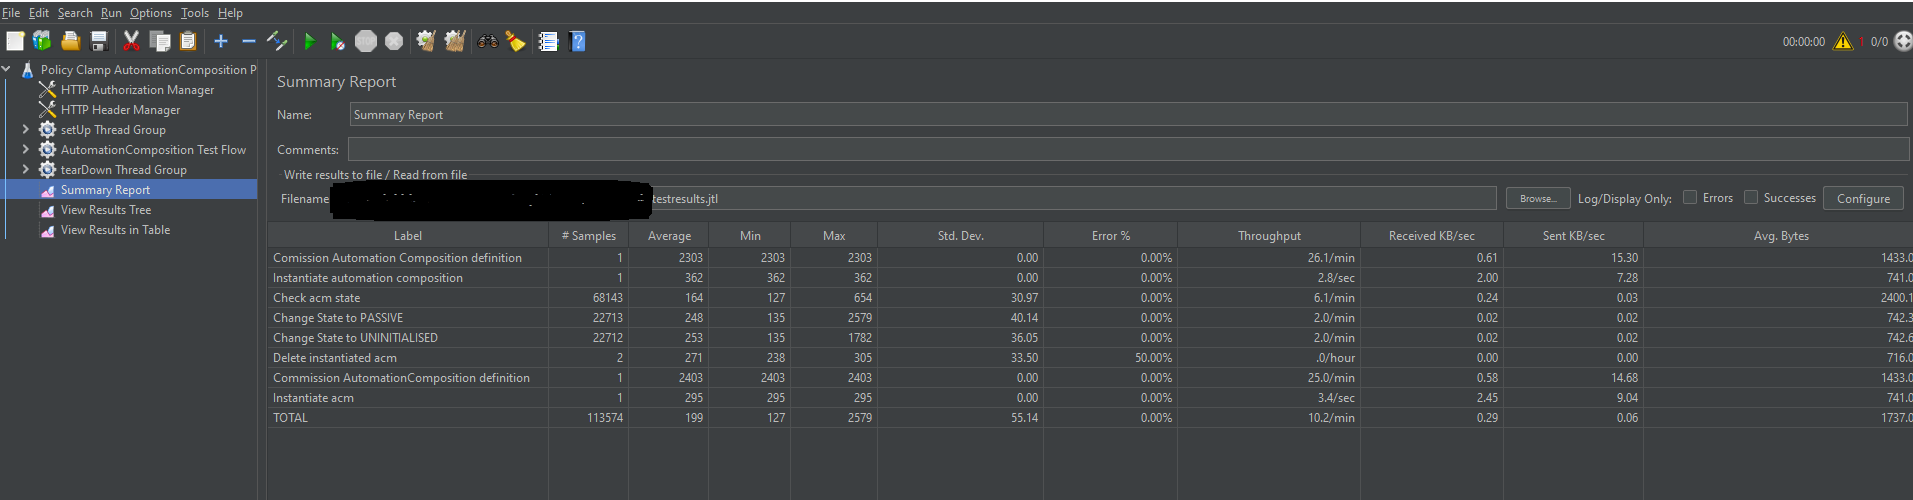Copy the selected element via toolbar
The image size is (1913, 500).
click(159, 41)
